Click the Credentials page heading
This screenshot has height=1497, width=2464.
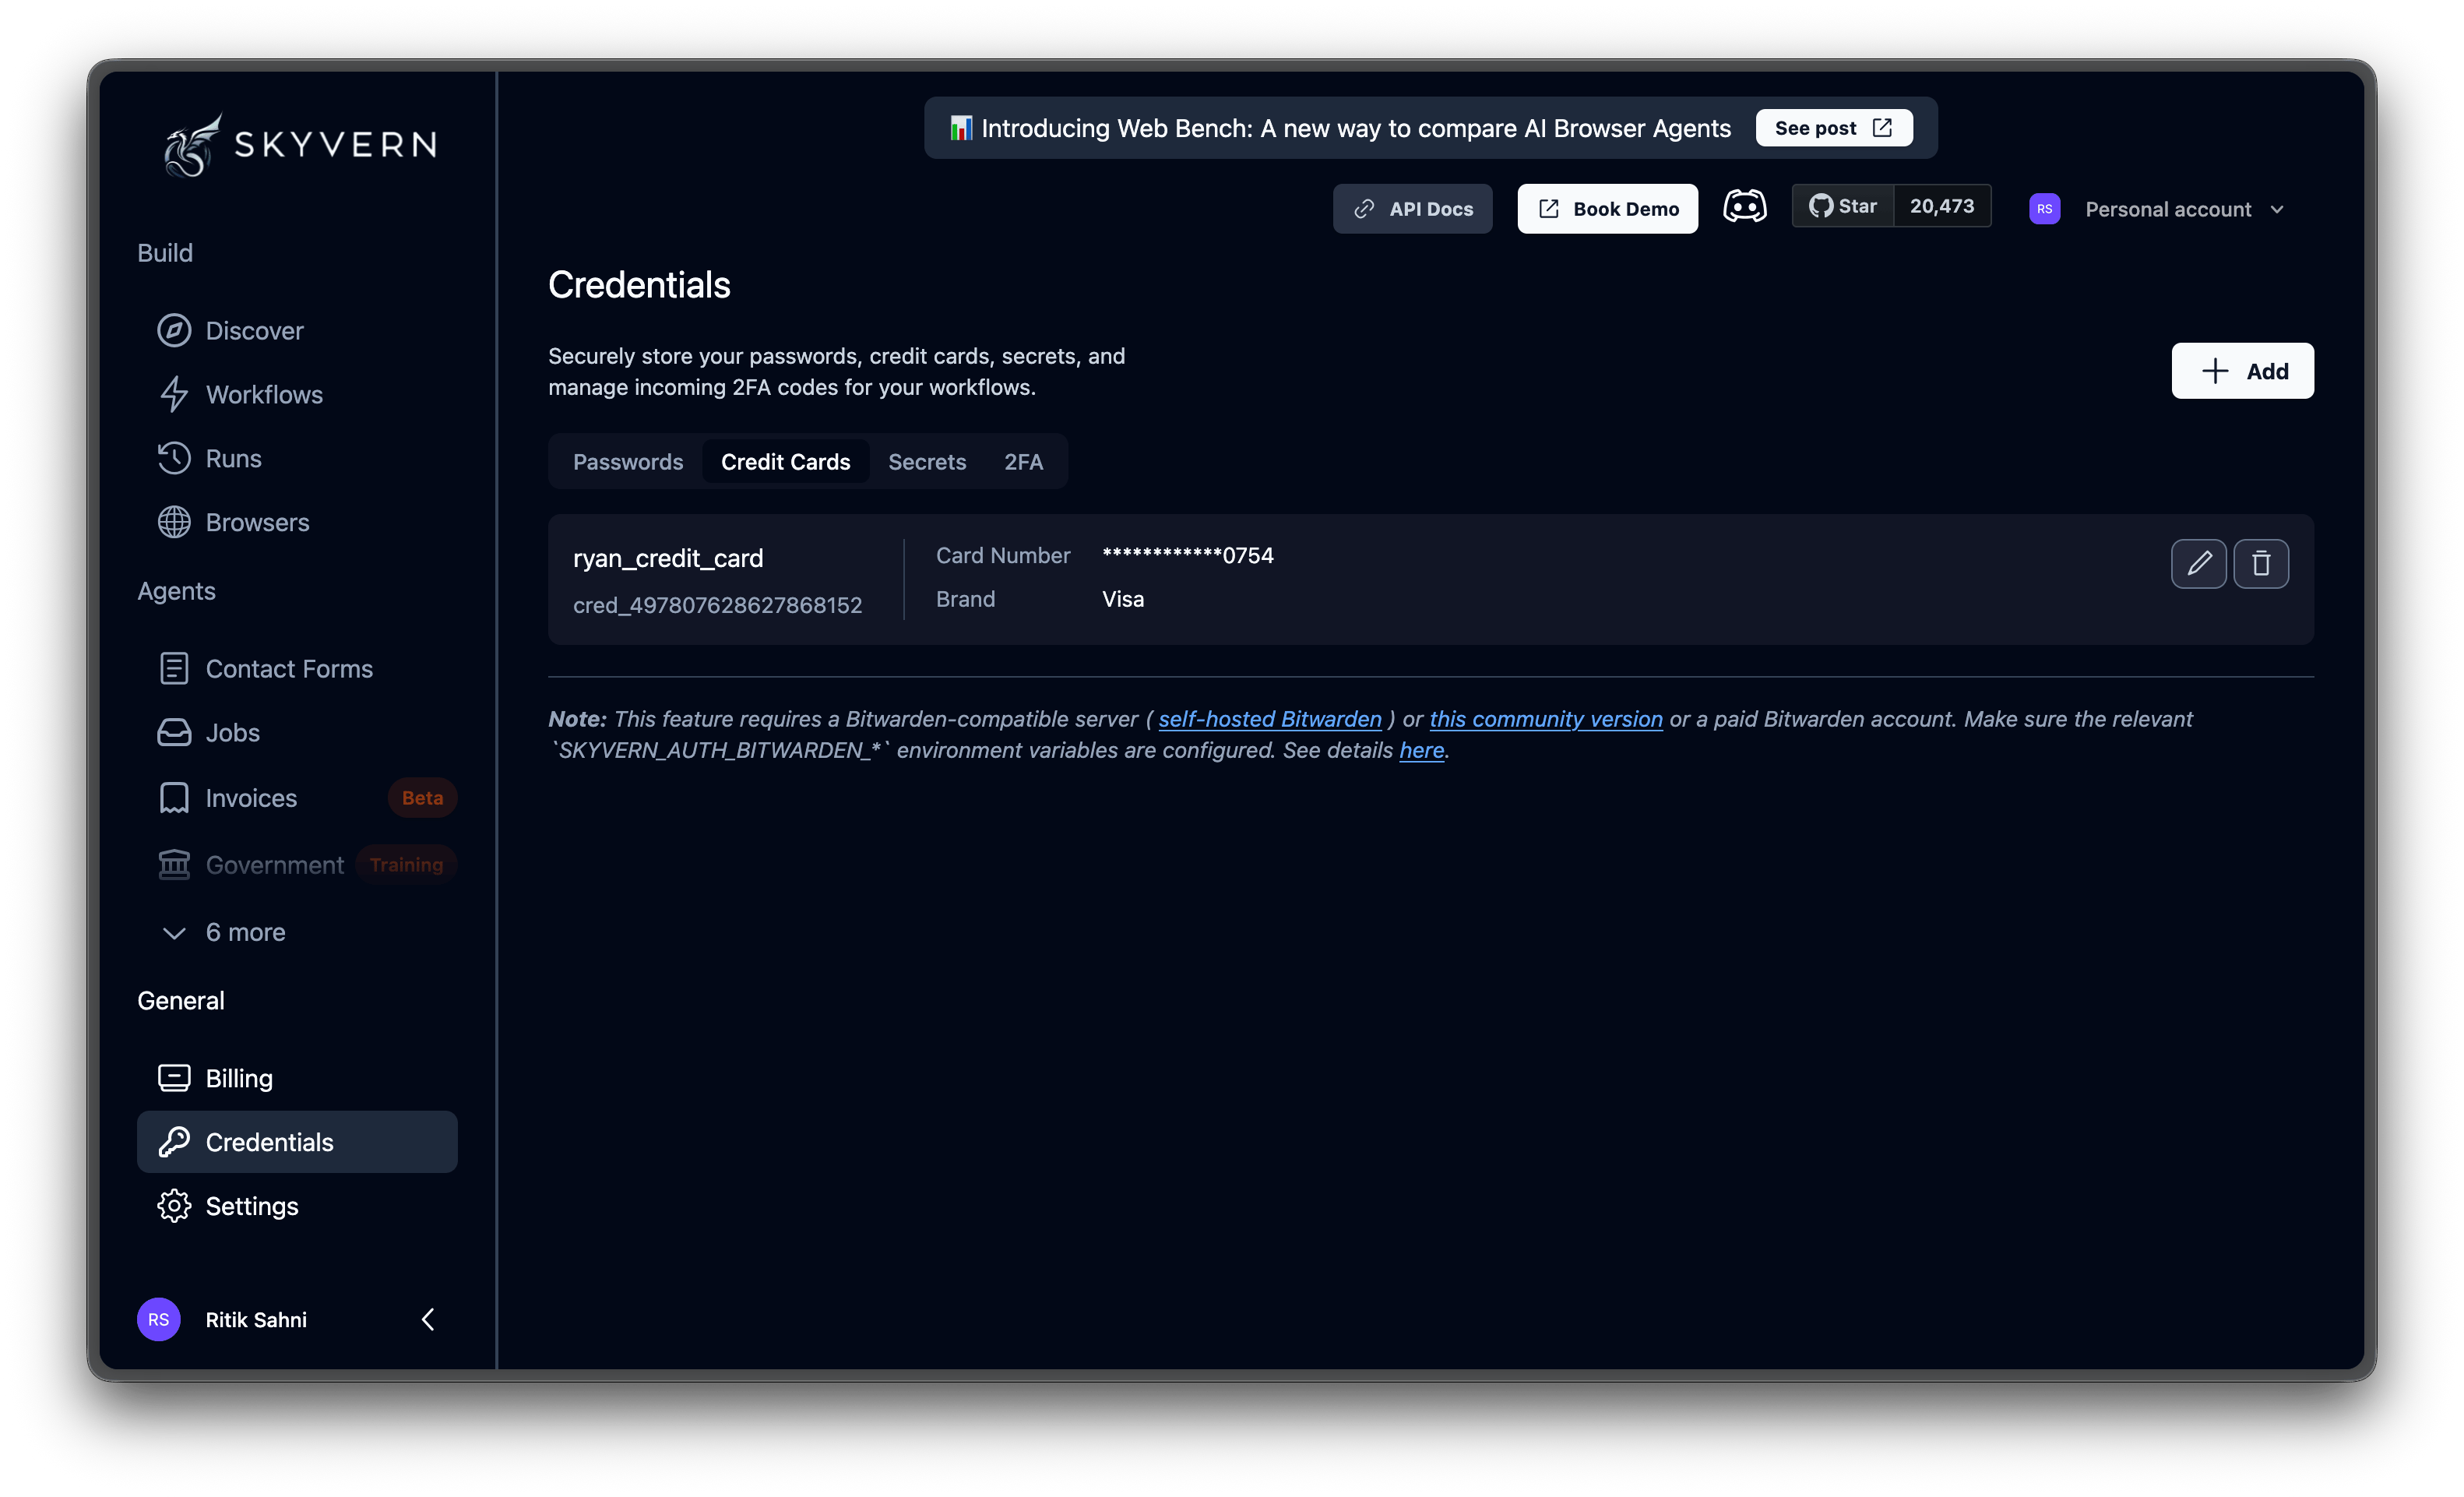[x=639, y=285]
